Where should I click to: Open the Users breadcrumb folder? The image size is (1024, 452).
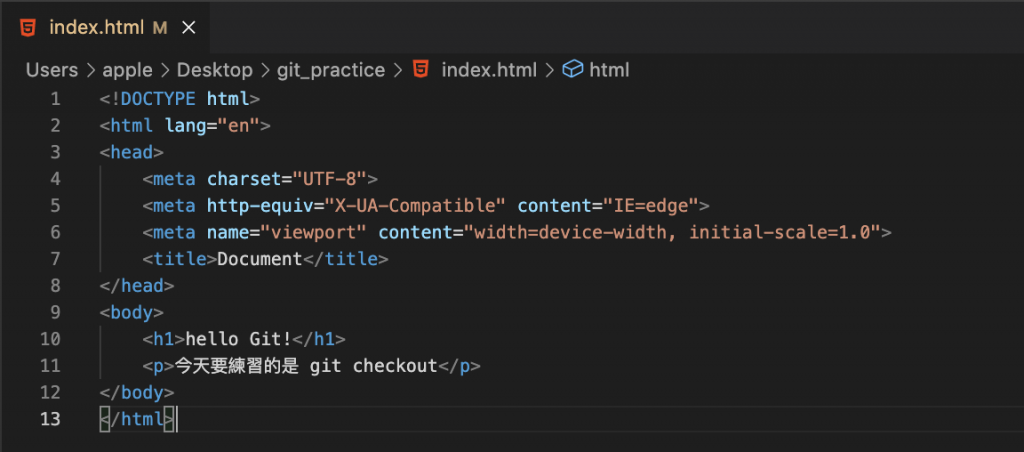(52, 70)
